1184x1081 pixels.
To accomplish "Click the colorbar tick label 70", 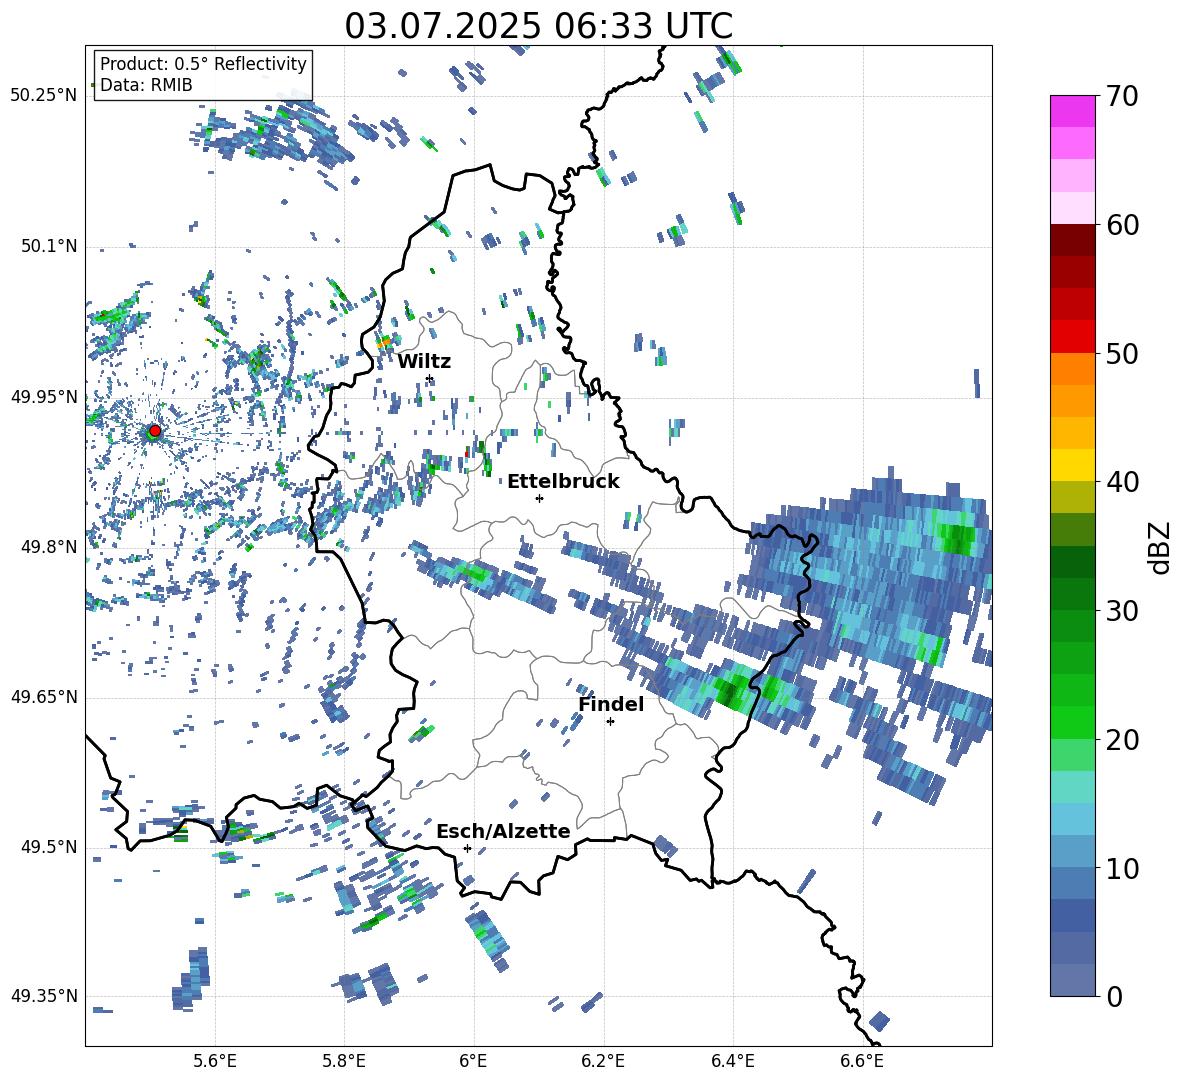I will [x=1122, y=96].
